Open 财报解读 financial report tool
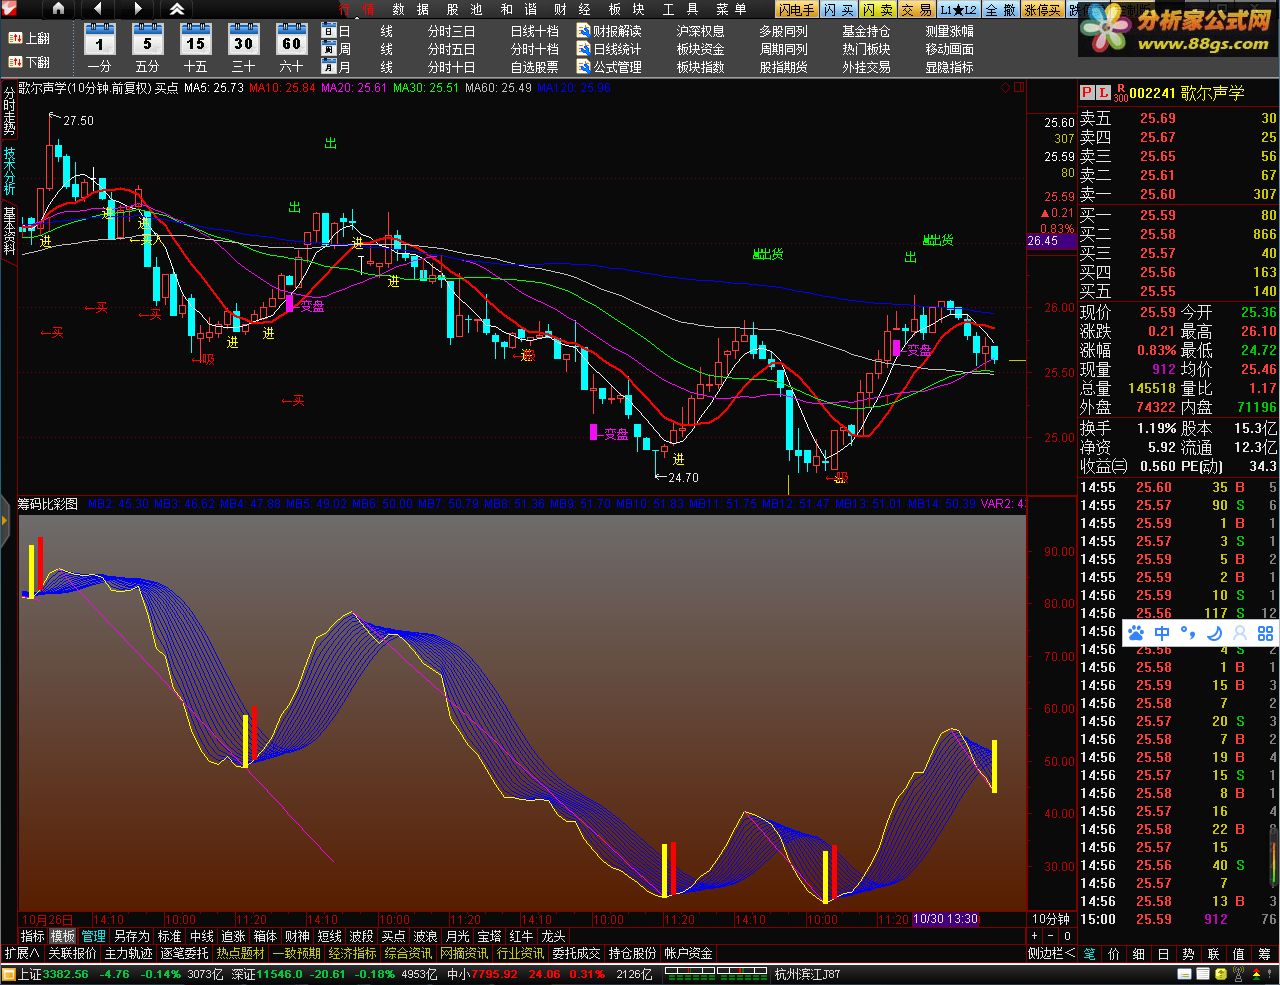Image resolution: width=1280 pixels, height=985 pixels. 609,31
